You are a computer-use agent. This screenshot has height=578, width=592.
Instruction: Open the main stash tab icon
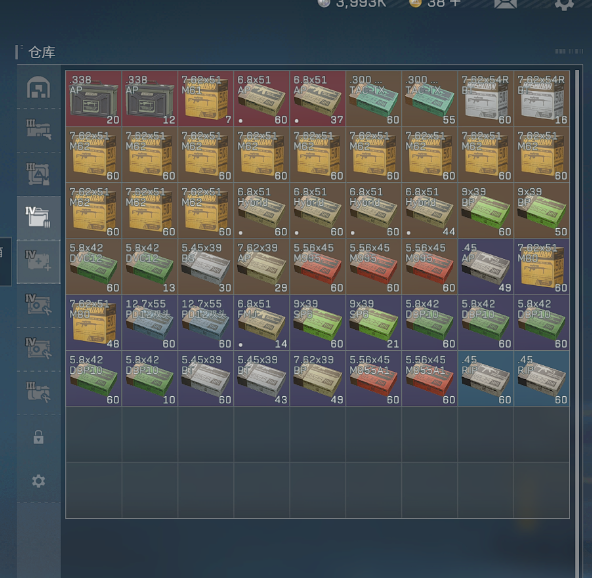pos(38,87)
